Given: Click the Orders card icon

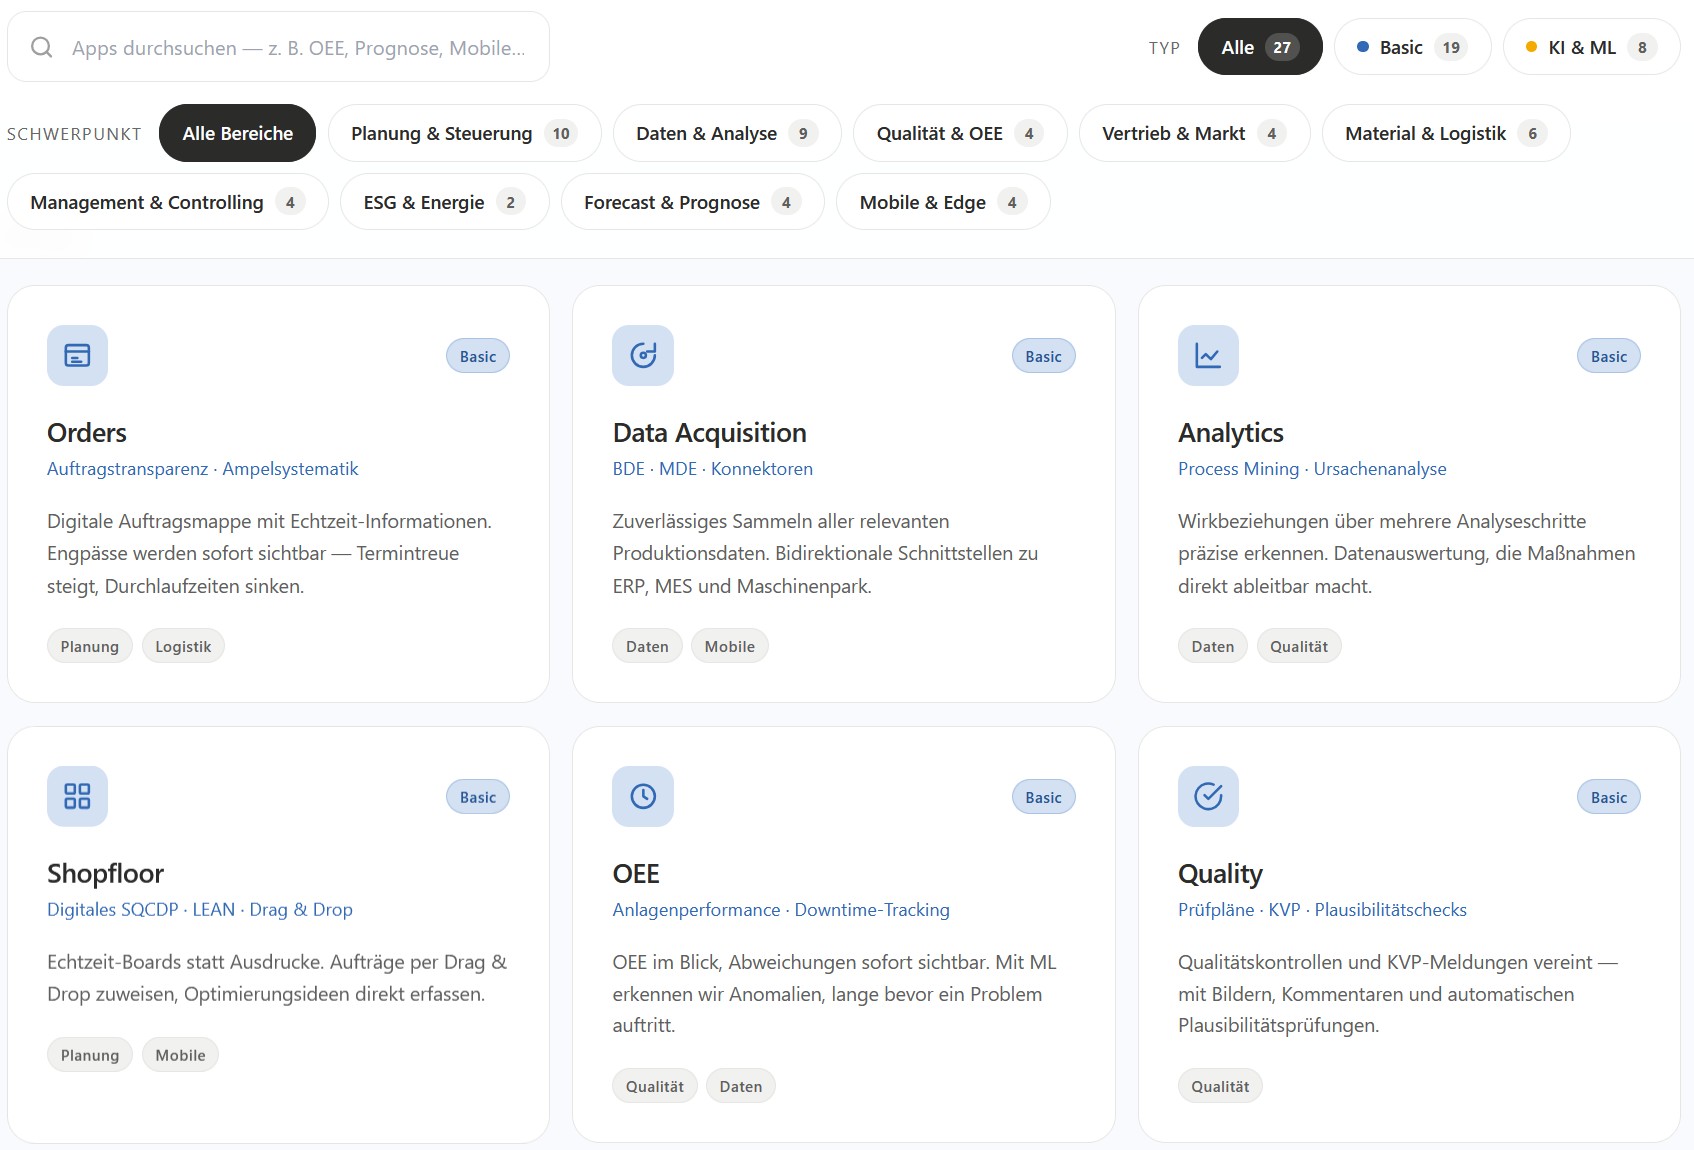Looking at the screenshot, I should click(77, 355).
